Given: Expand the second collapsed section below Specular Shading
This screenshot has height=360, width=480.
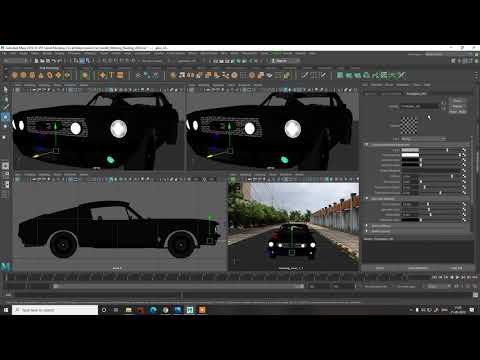Looking at the screenshot, I should [367, 231].
